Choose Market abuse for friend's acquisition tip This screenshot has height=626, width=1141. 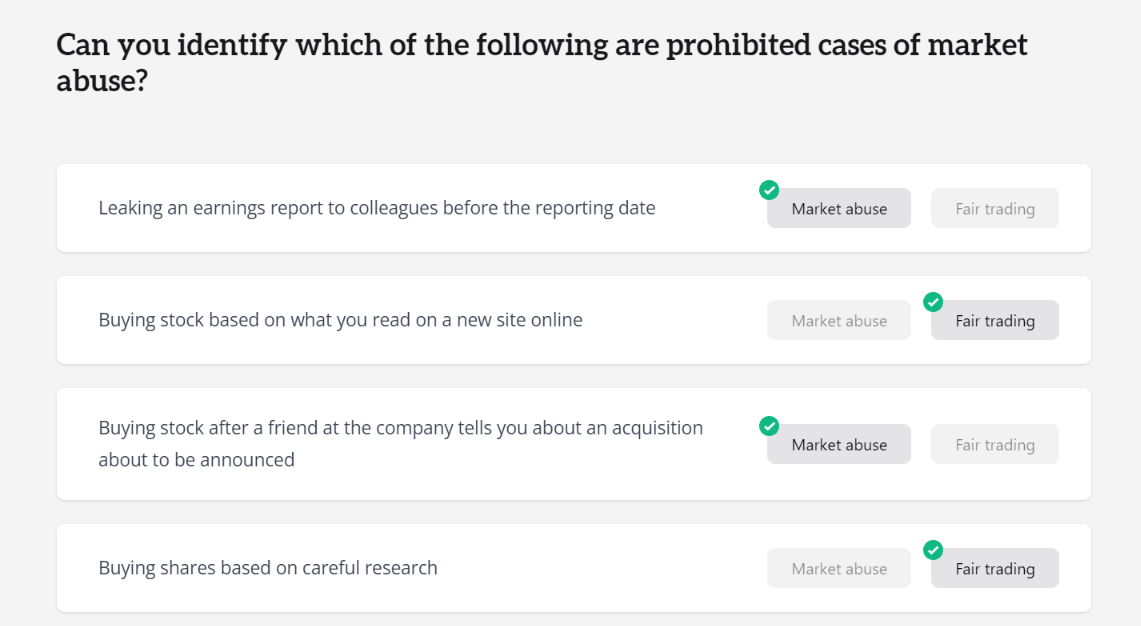point(839,444)
